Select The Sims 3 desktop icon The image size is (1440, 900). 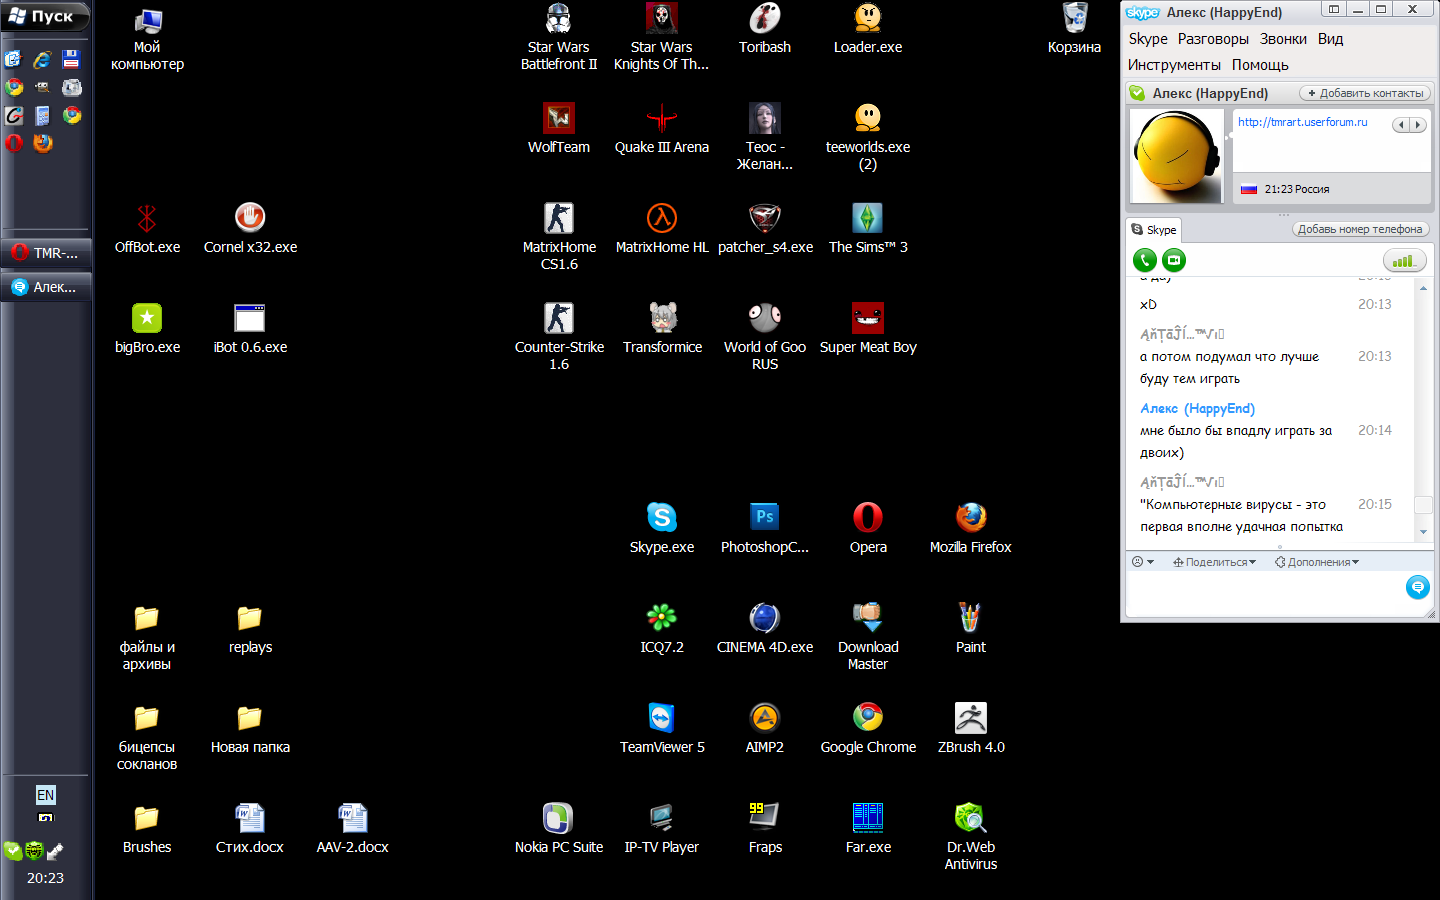[x=868, y=229]
